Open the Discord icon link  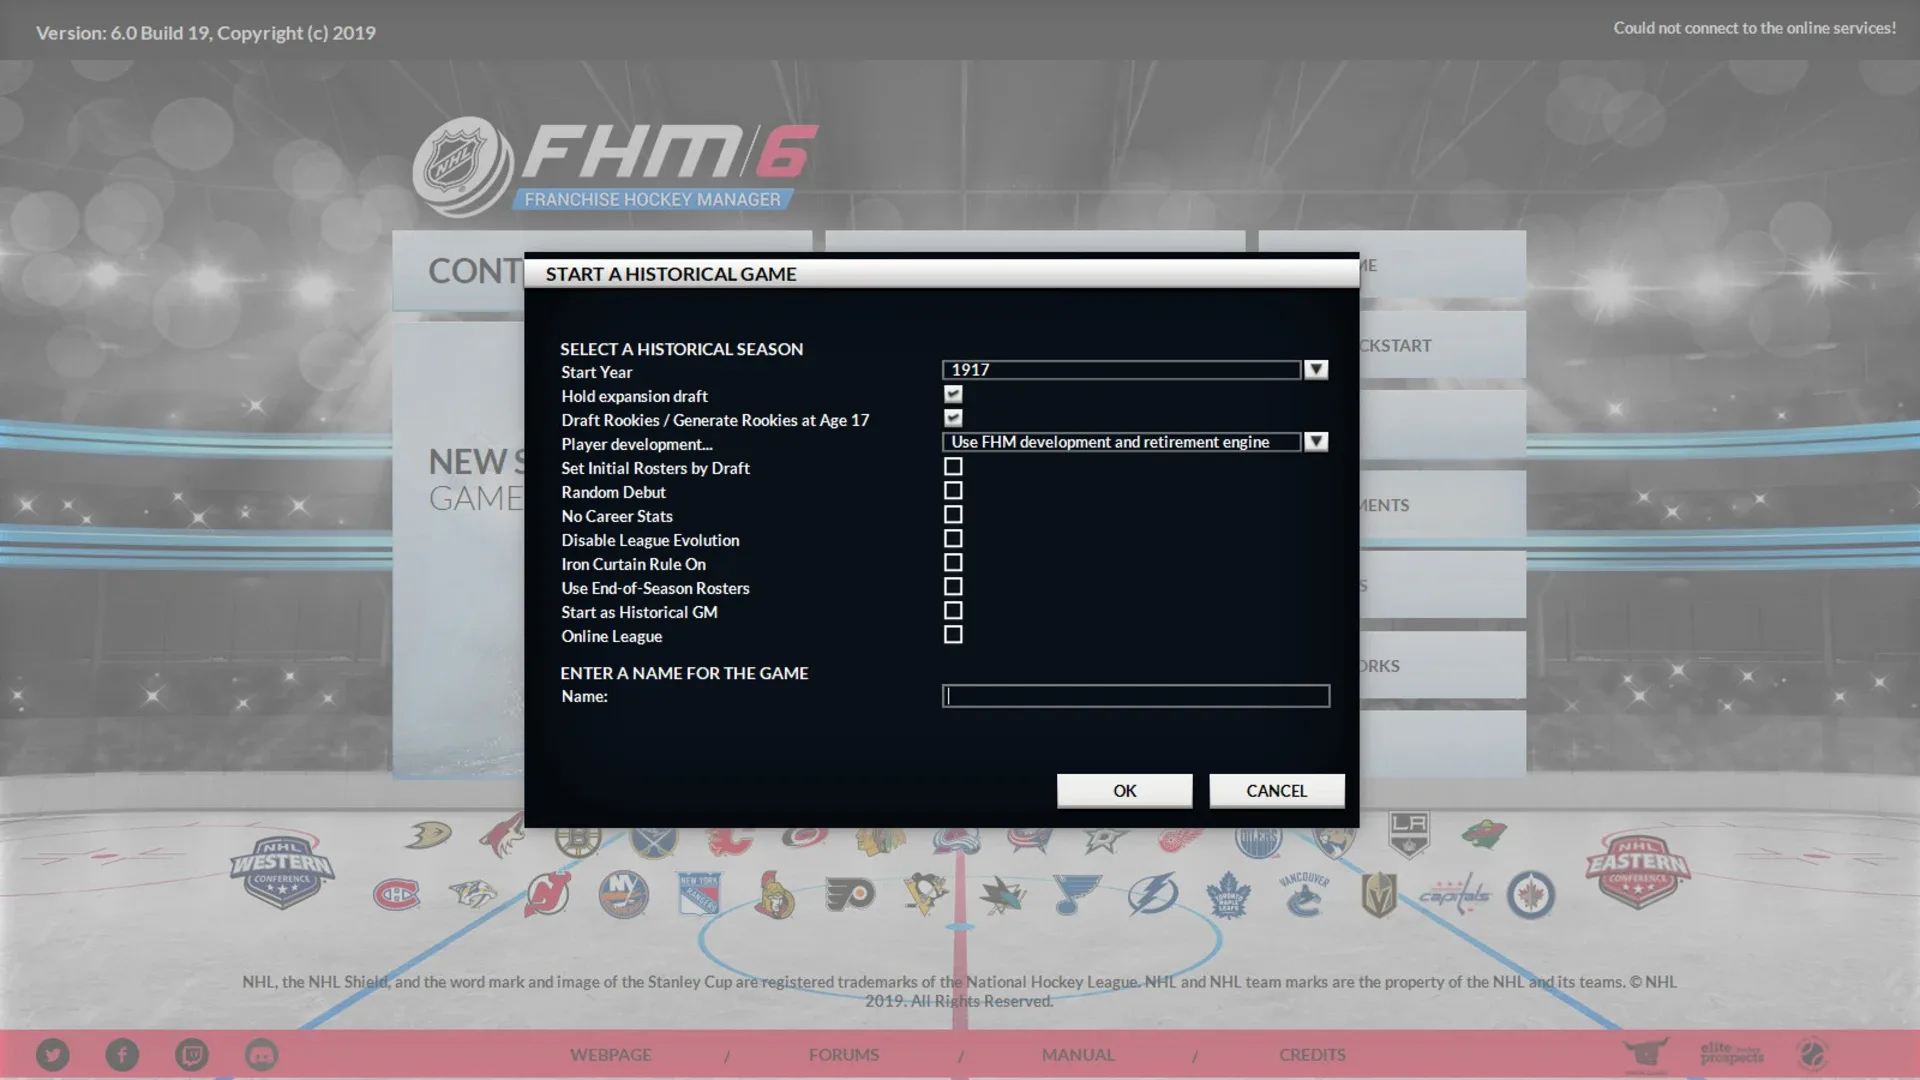(x=261, y=1055)
